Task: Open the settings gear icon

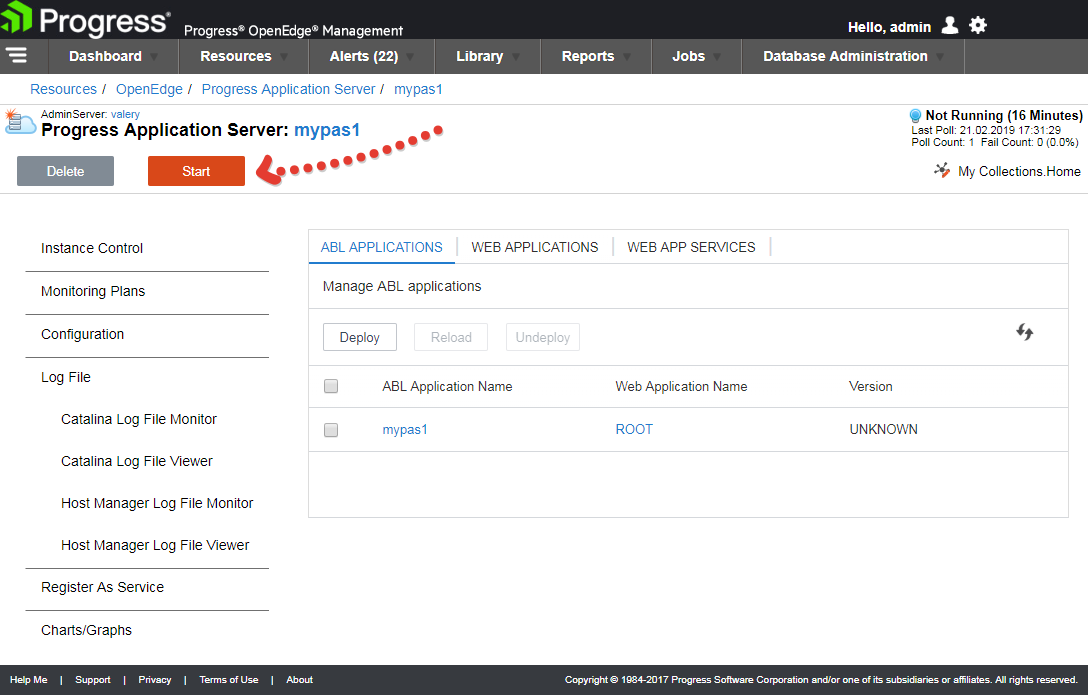Action: coord(978,26)
